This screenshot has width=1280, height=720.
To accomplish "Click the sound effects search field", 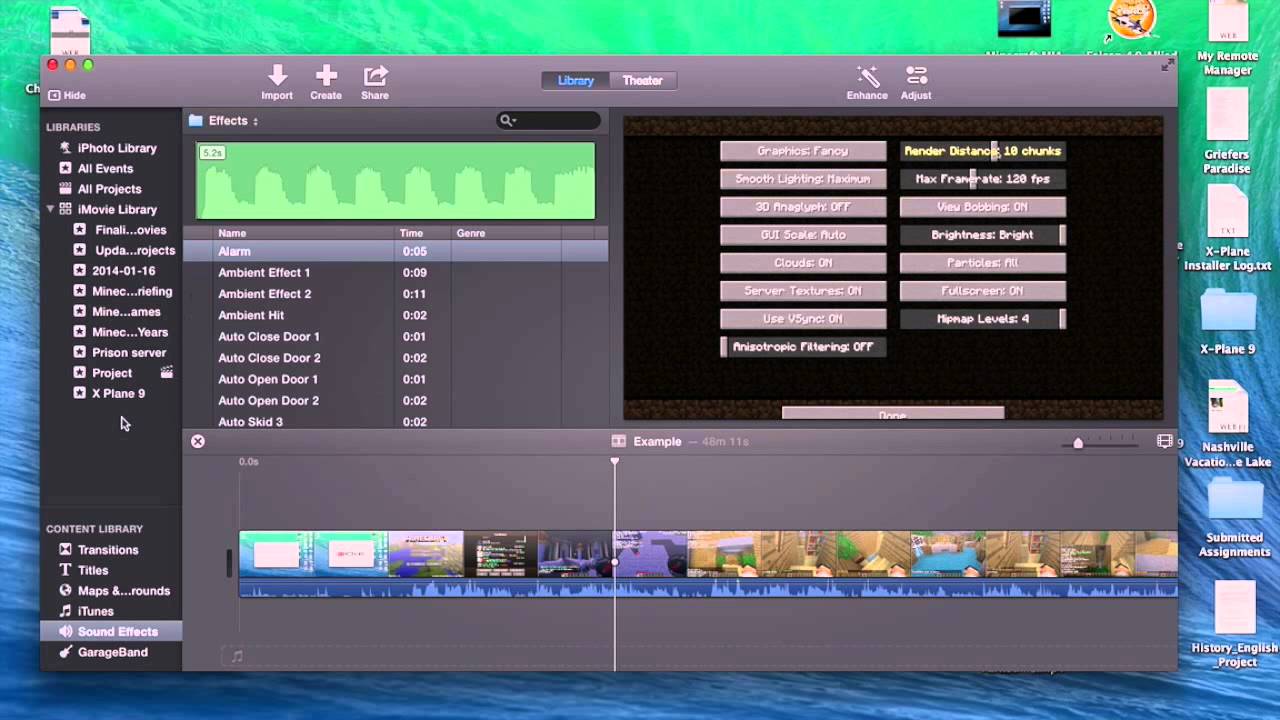I will point(549,120).
